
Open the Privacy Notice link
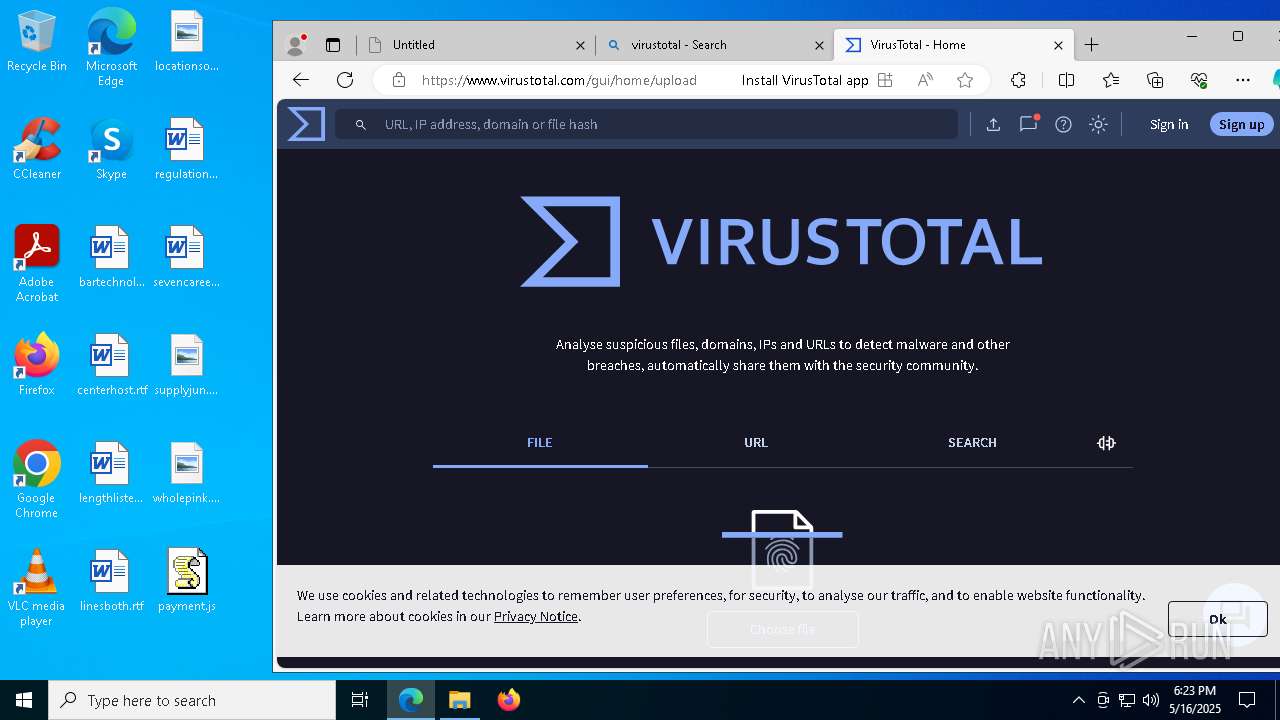(x=536, y=616)
